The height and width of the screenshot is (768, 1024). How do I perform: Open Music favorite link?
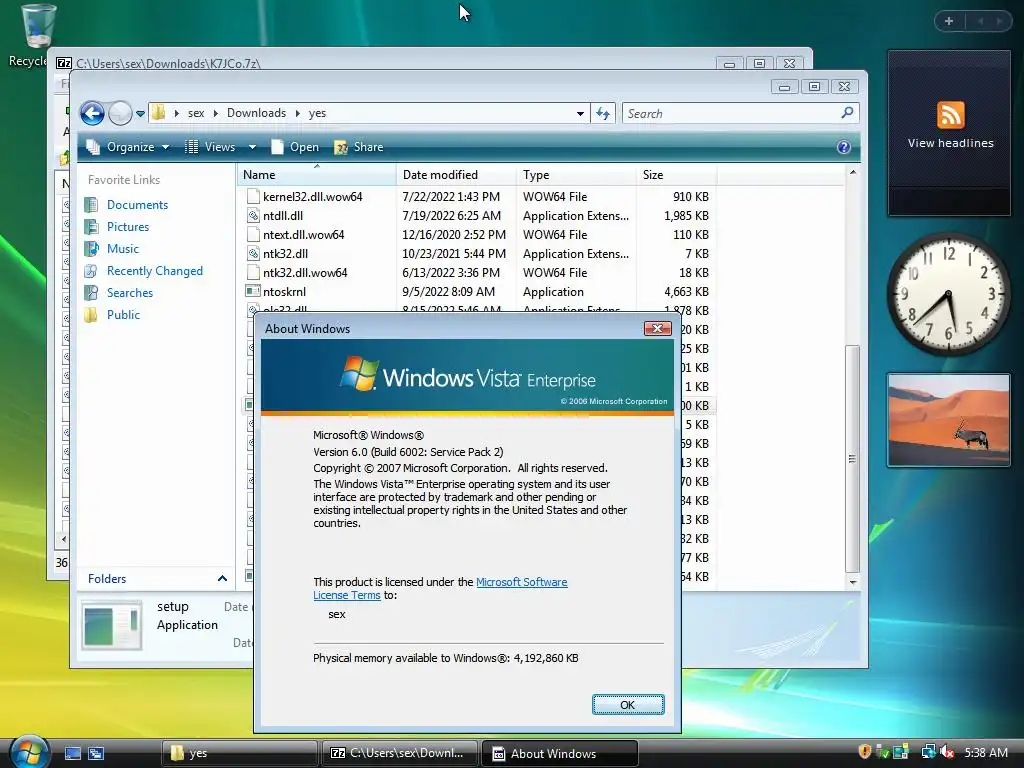point(123,249)
